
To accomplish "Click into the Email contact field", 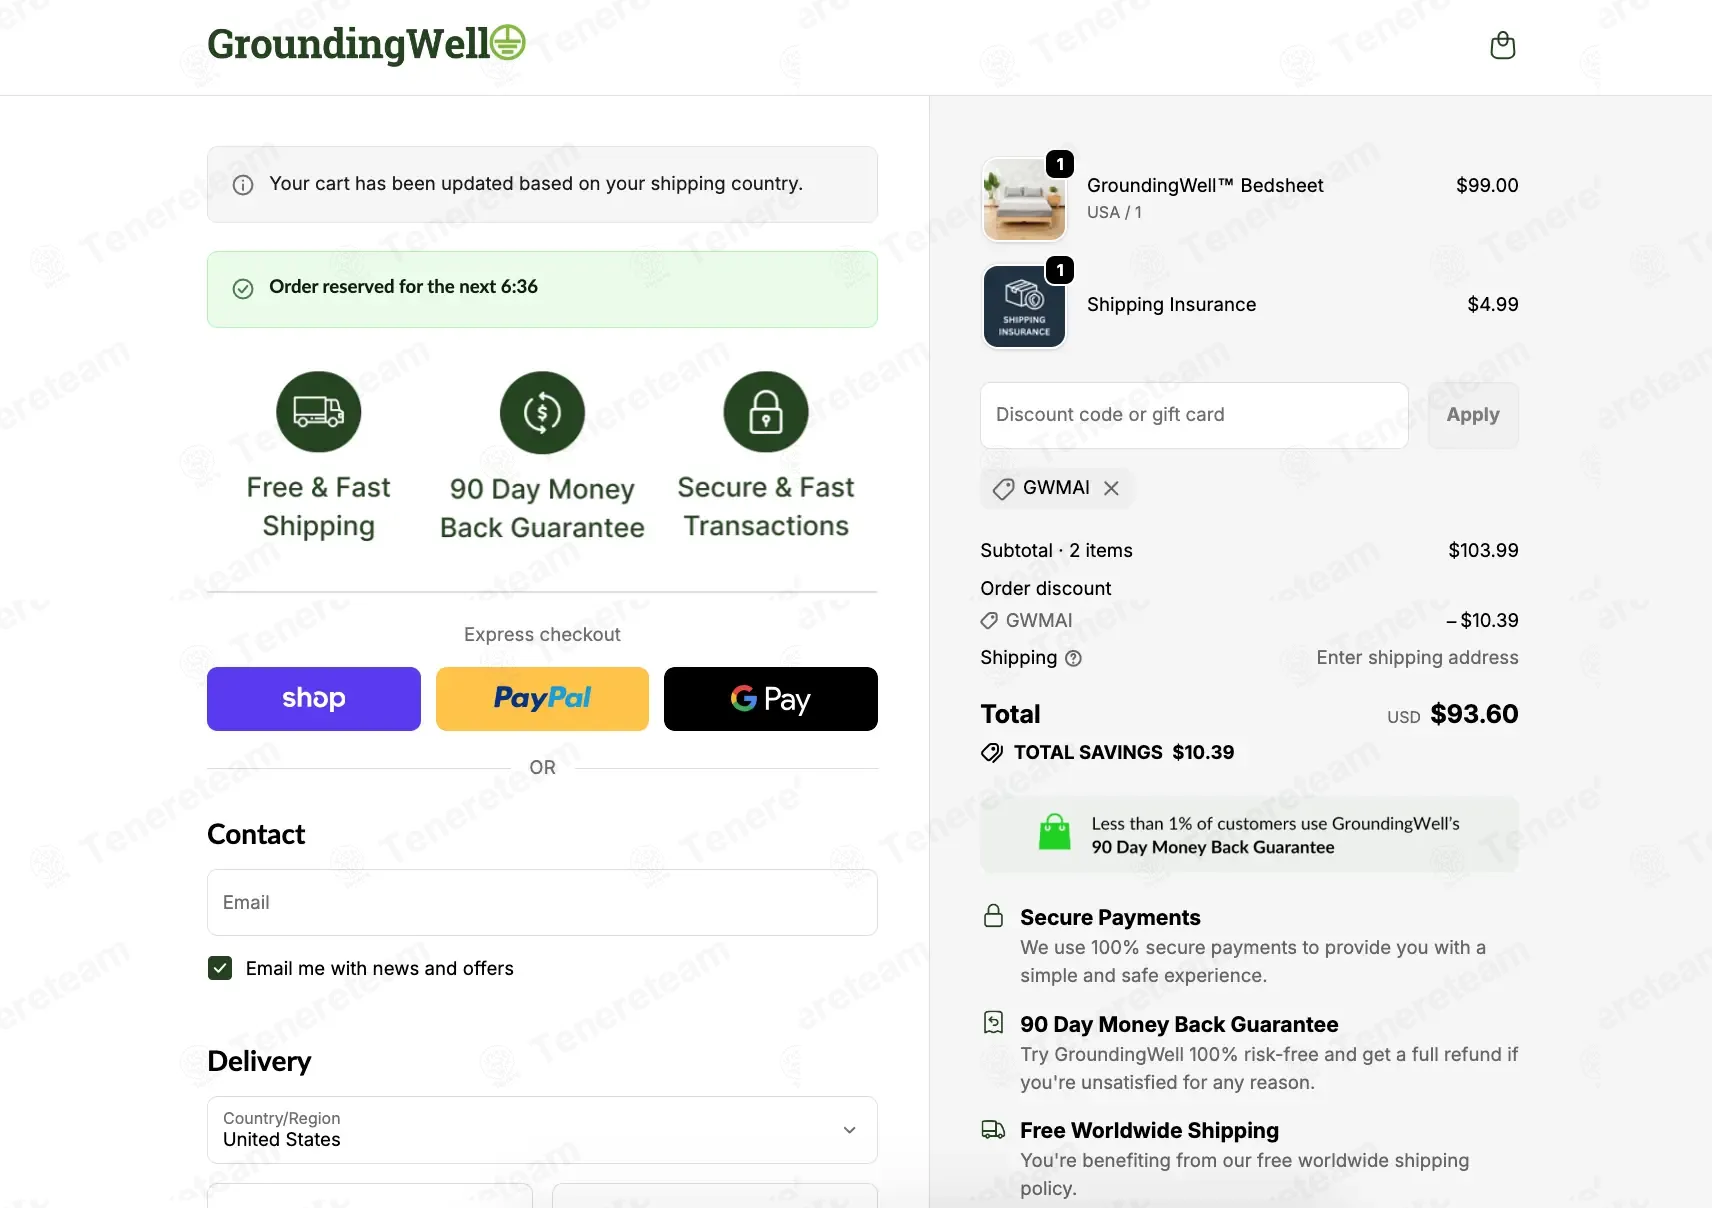I will point(542,902).
